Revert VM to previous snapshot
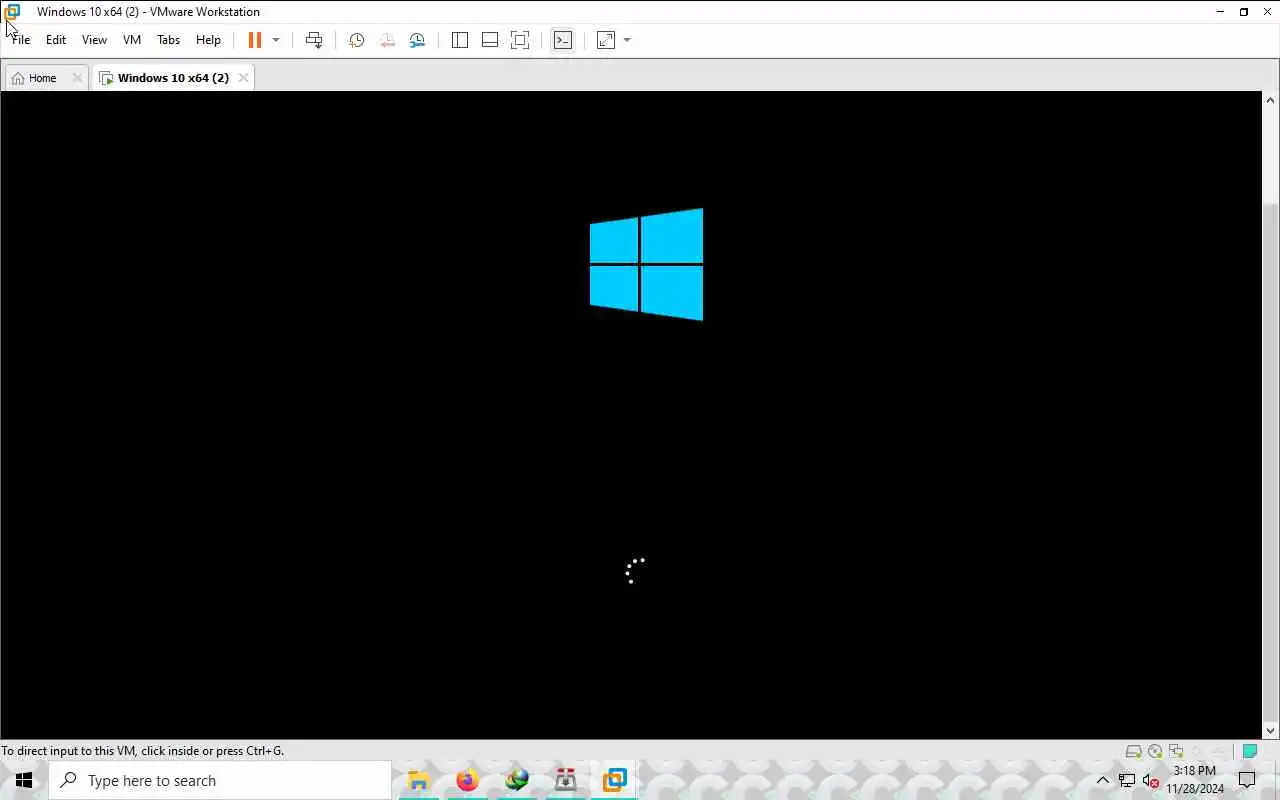Screen dimensions: 1280x800 coord(387,40)
